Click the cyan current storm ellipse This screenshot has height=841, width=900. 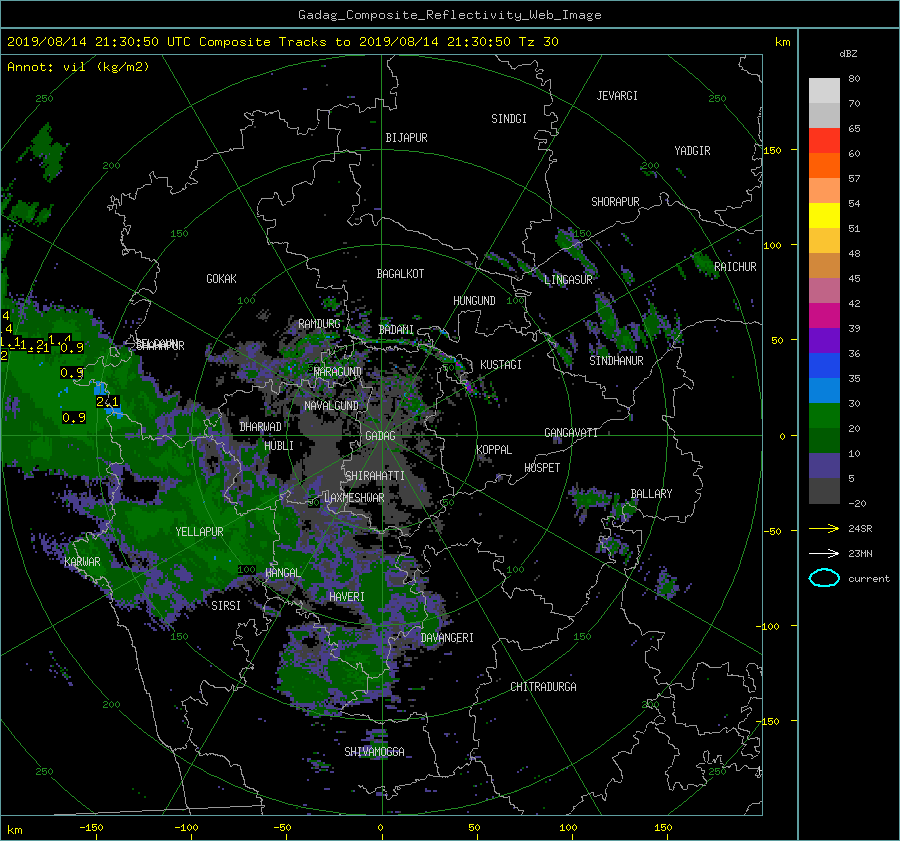824,578
